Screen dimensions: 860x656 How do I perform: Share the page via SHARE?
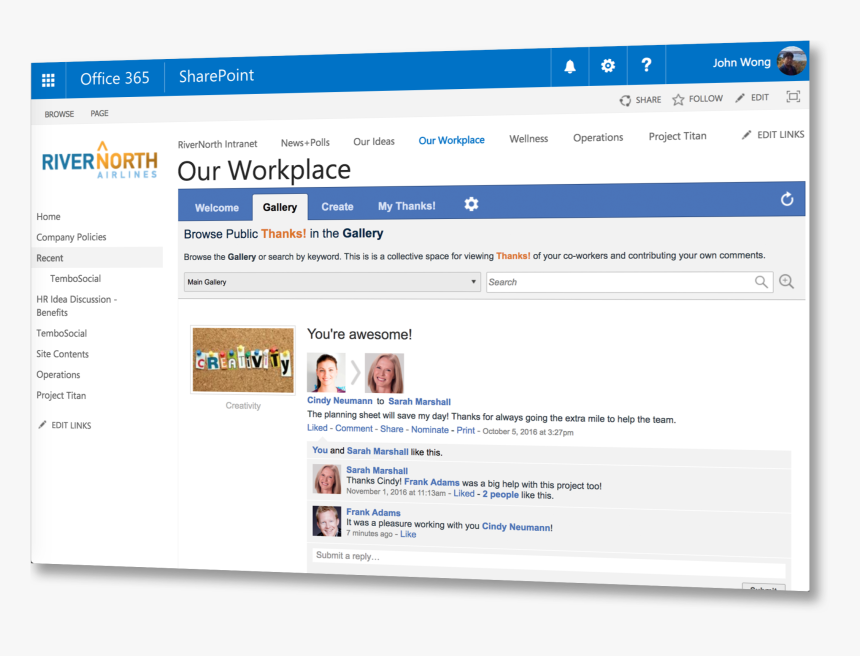[x=640, y=100]
